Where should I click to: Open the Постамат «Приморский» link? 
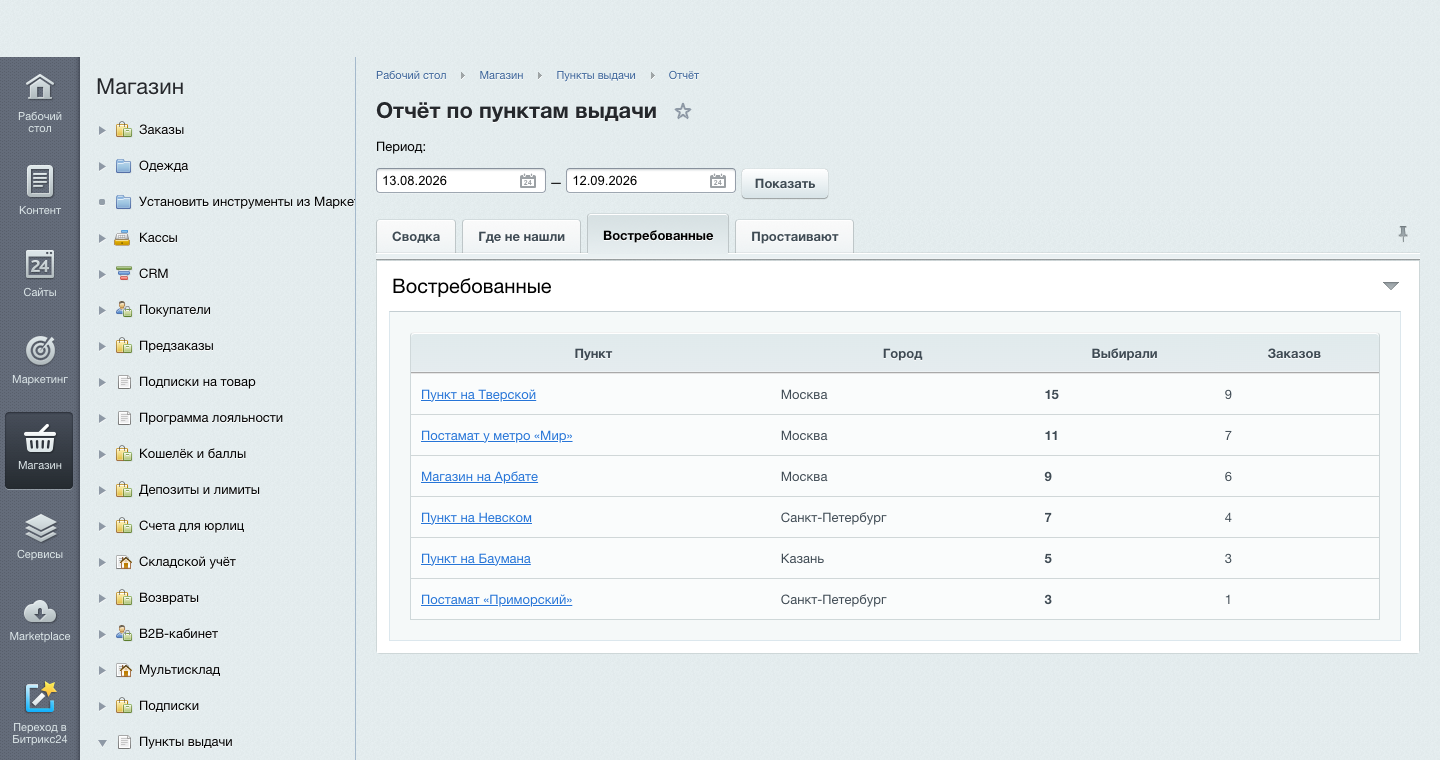coord(496,600)
